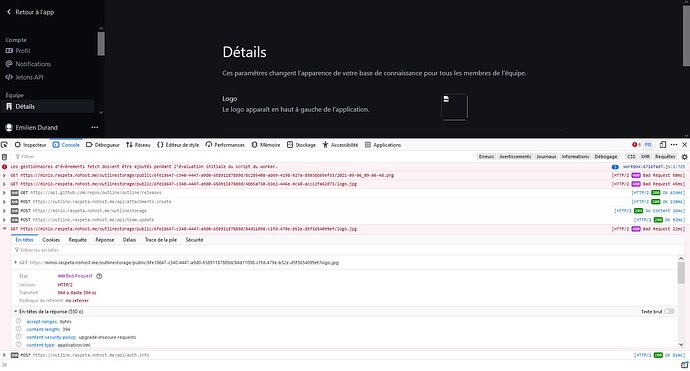Clear console with the trash icon
The width and height of the screenshot is (690, 371).
coord(4,157)
